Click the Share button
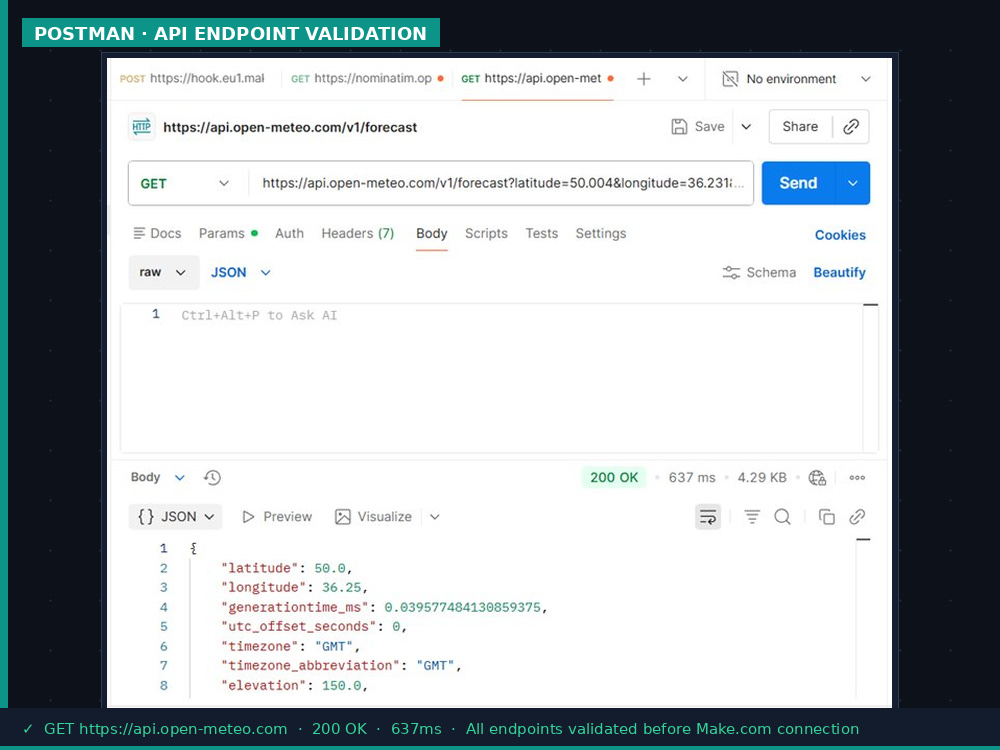1000x750 pixels. click(800, 126)
